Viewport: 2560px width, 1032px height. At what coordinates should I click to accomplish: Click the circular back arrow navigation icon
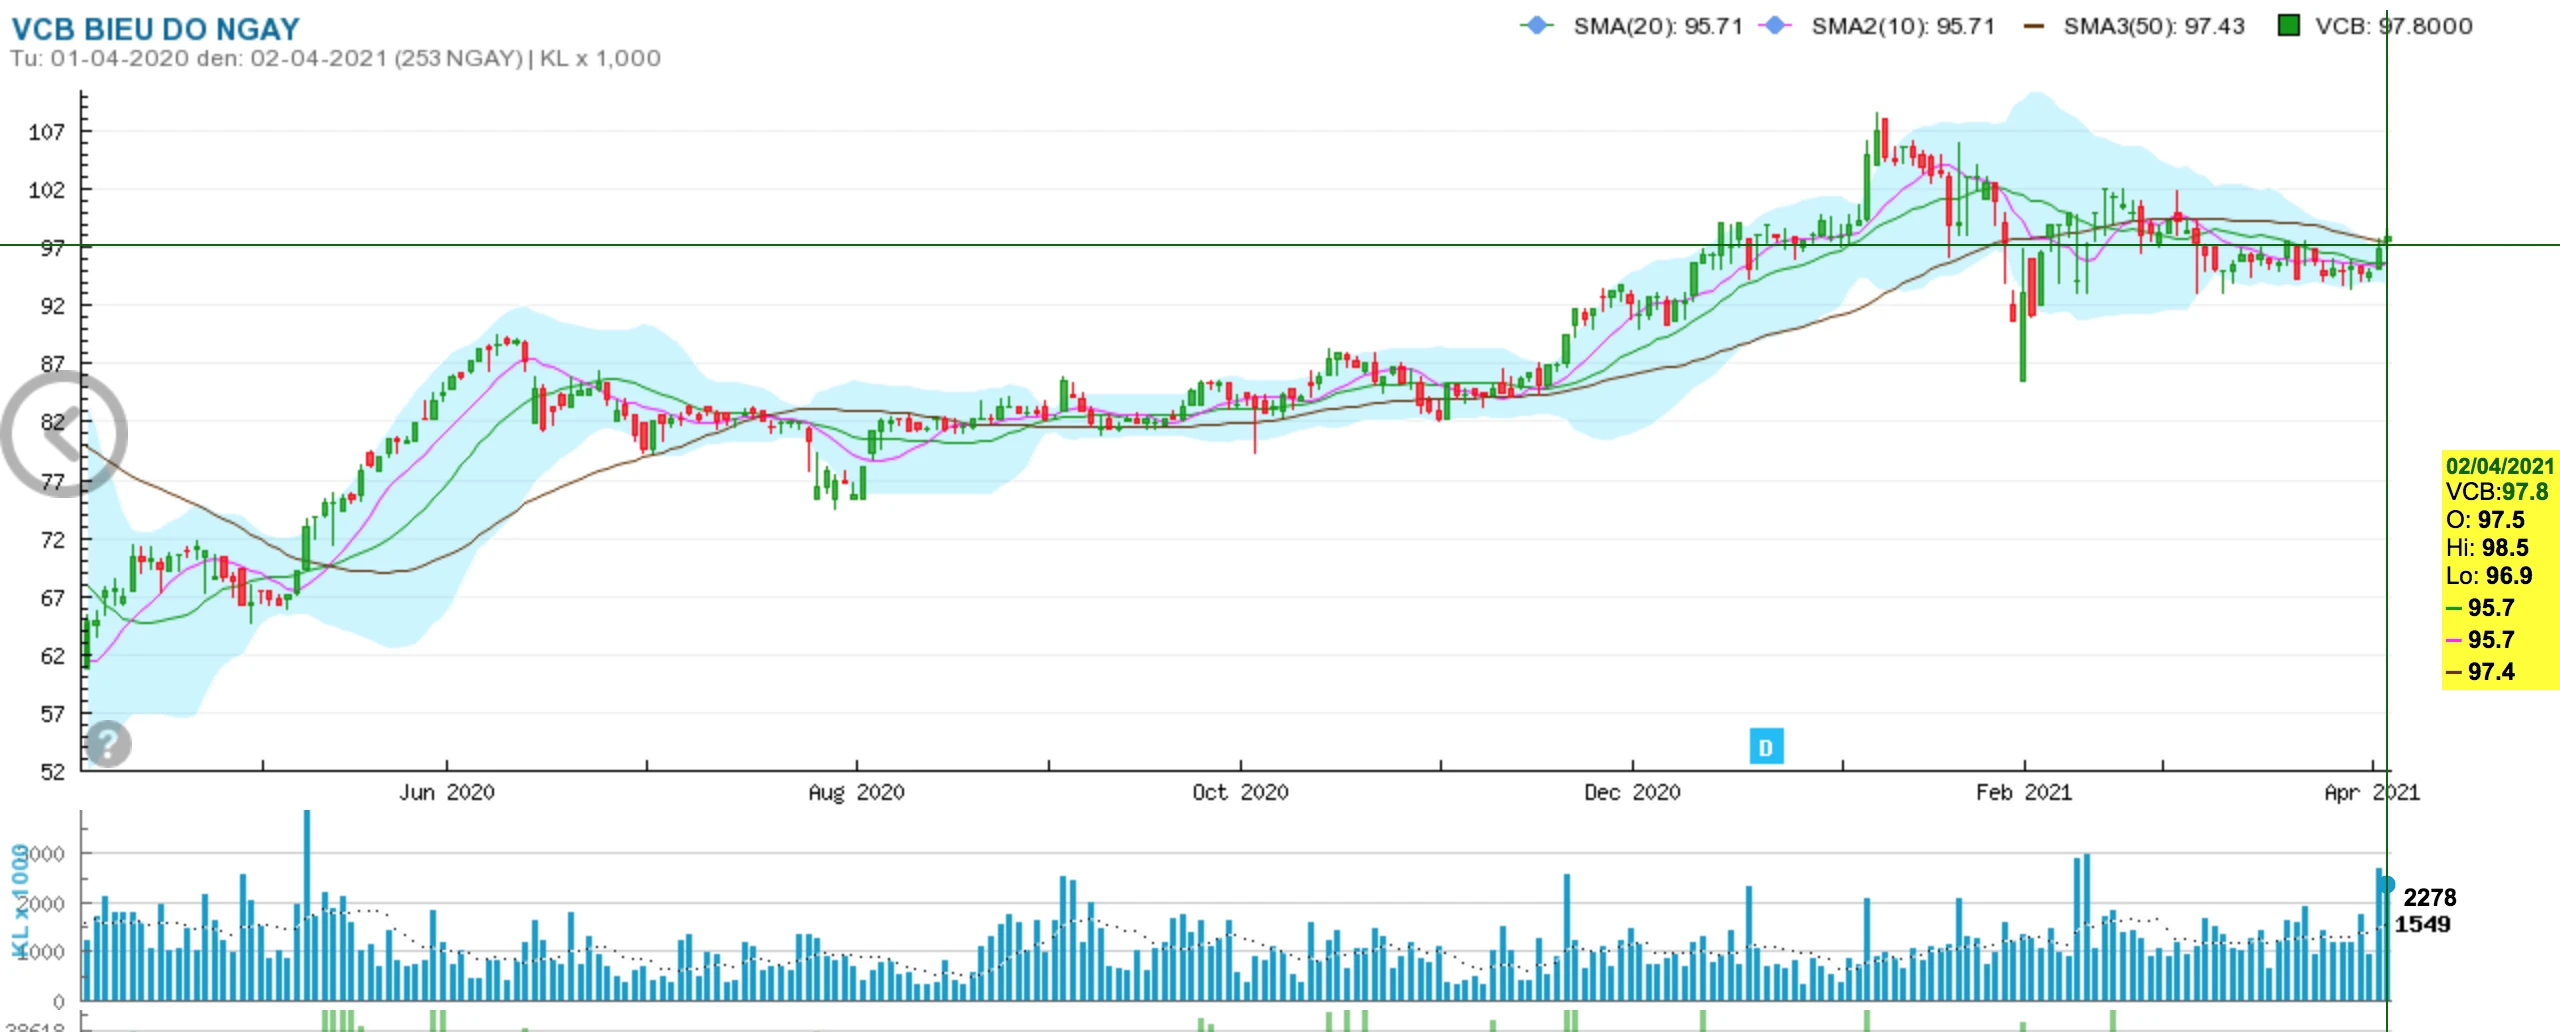tap(64, 434)
